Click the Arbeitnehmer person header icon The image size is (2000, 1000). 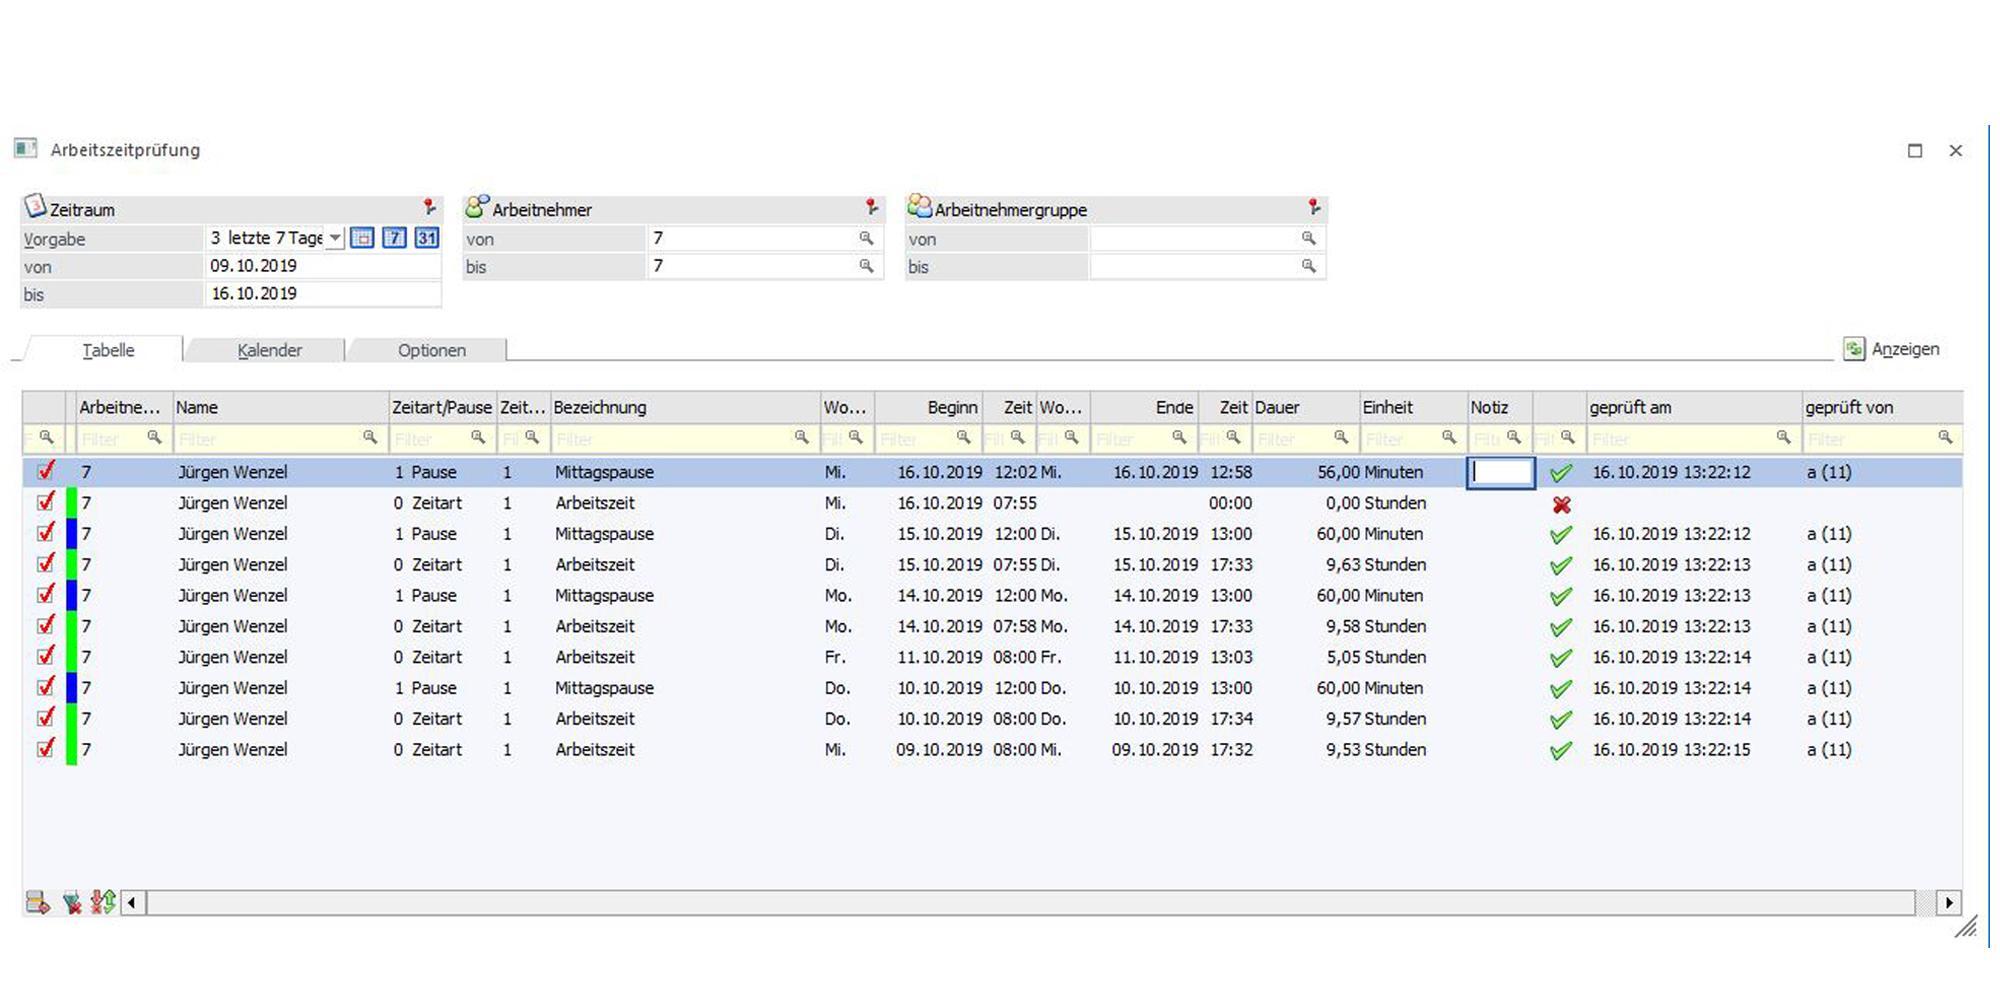click(x=477, y=206)
